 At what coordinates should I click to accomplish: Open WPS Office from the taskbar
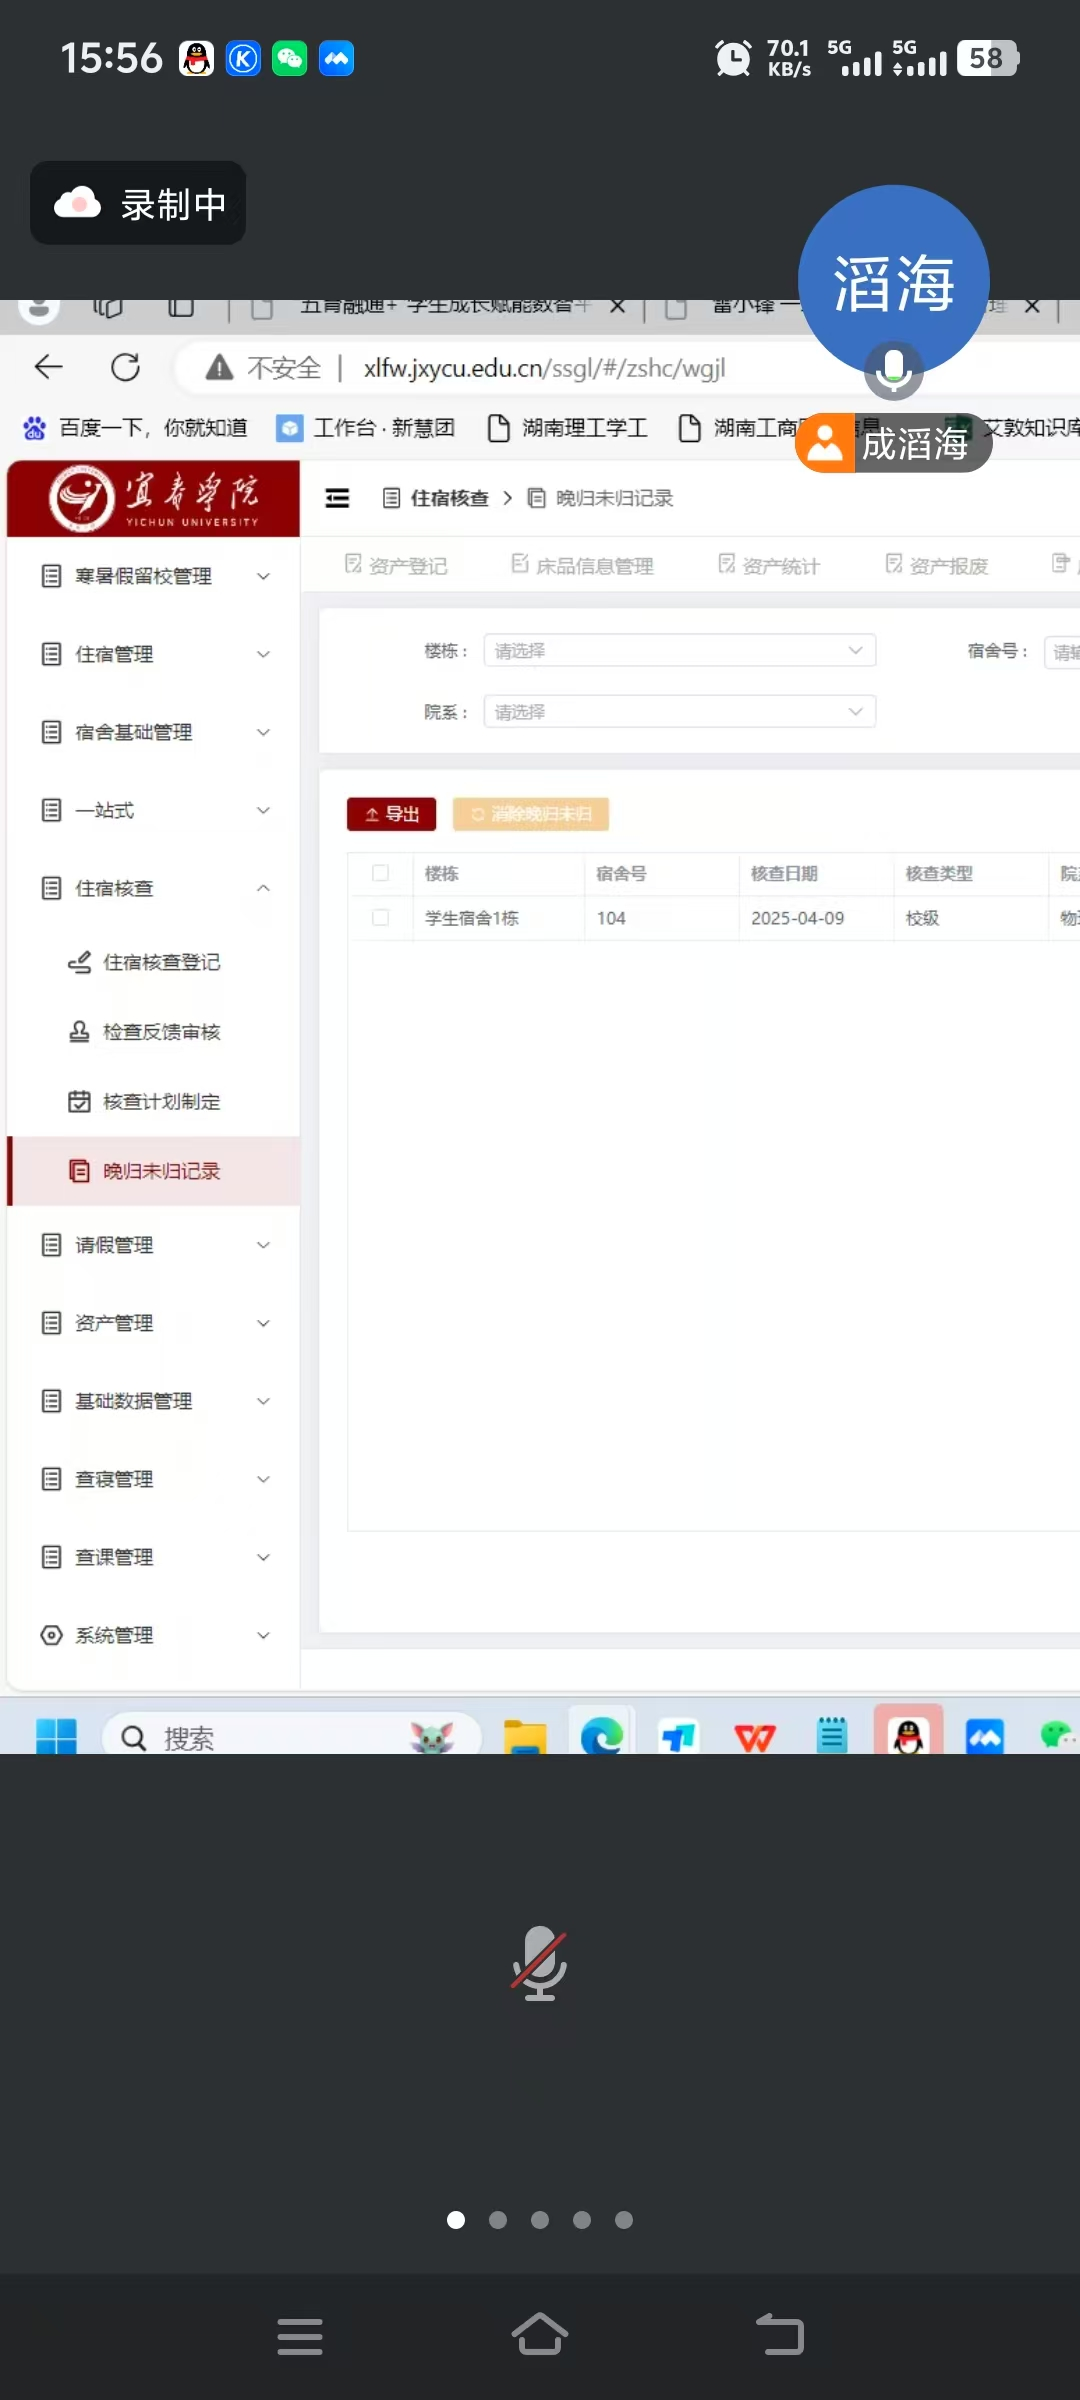click(x=755, y=1737)
